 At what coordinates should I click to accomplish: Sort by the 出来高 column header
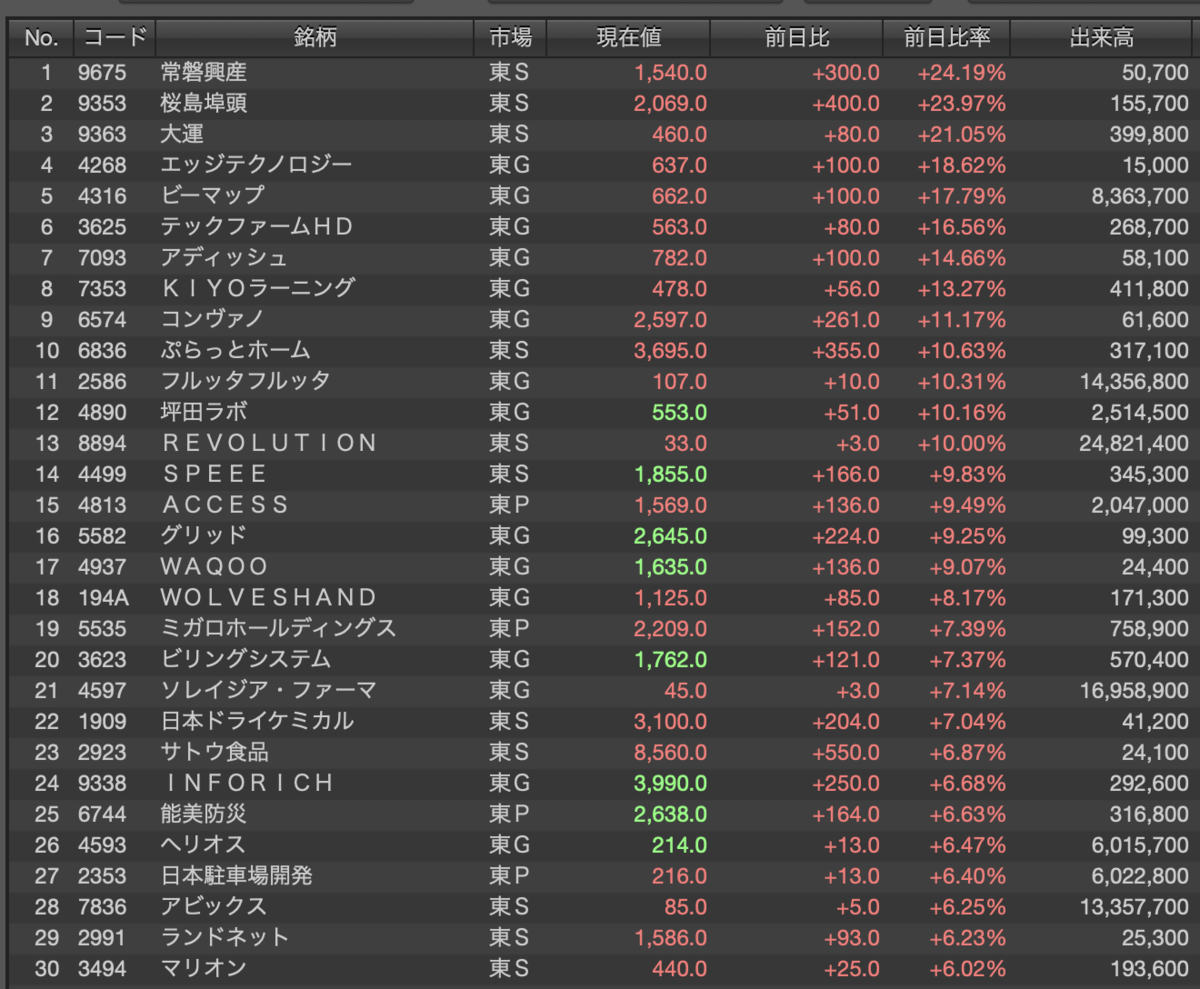tap(1102, 38)
